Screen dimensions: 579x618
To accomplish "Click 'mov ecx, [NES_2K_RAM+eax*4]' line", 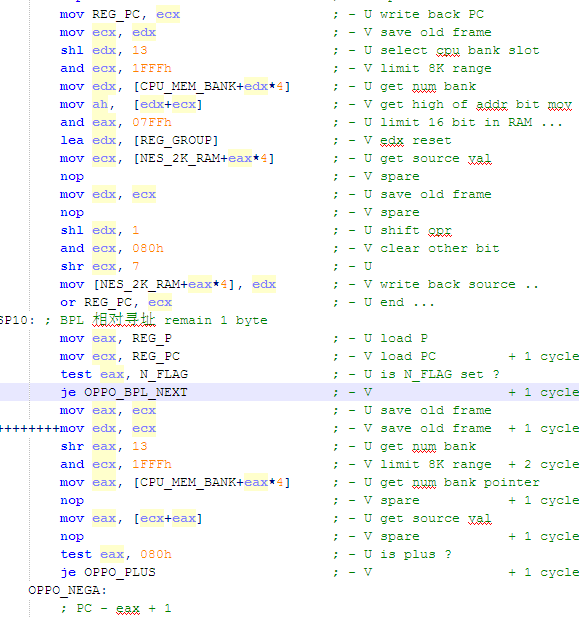I will (167, 158).
